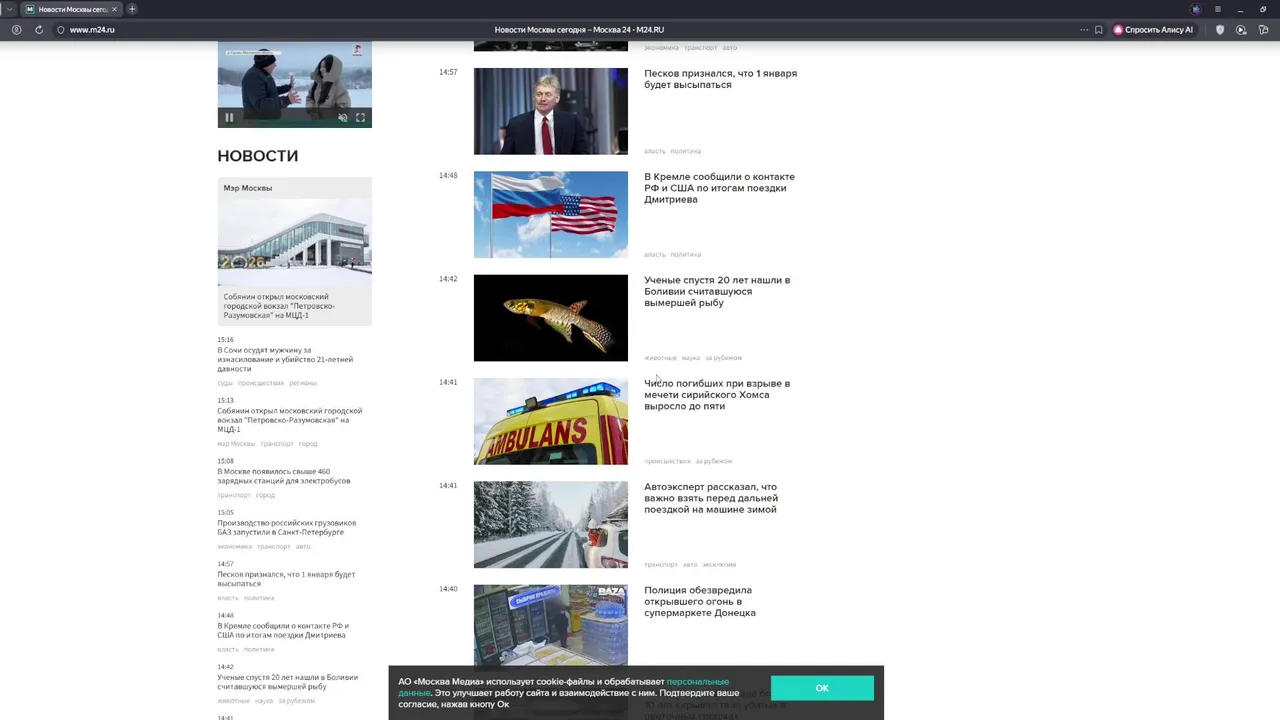Click the site security shield icon
Image resolution: width=1280 pixels, height=720 pixels.
(60, 30)
